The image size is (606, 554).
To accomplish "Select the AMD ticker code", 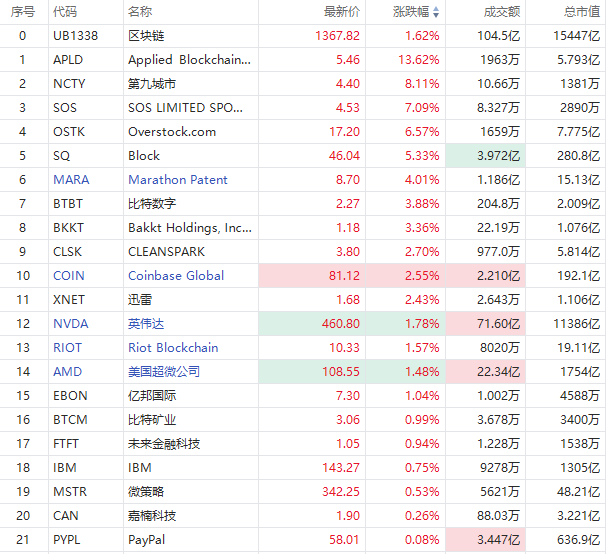I will pos(68,372).
